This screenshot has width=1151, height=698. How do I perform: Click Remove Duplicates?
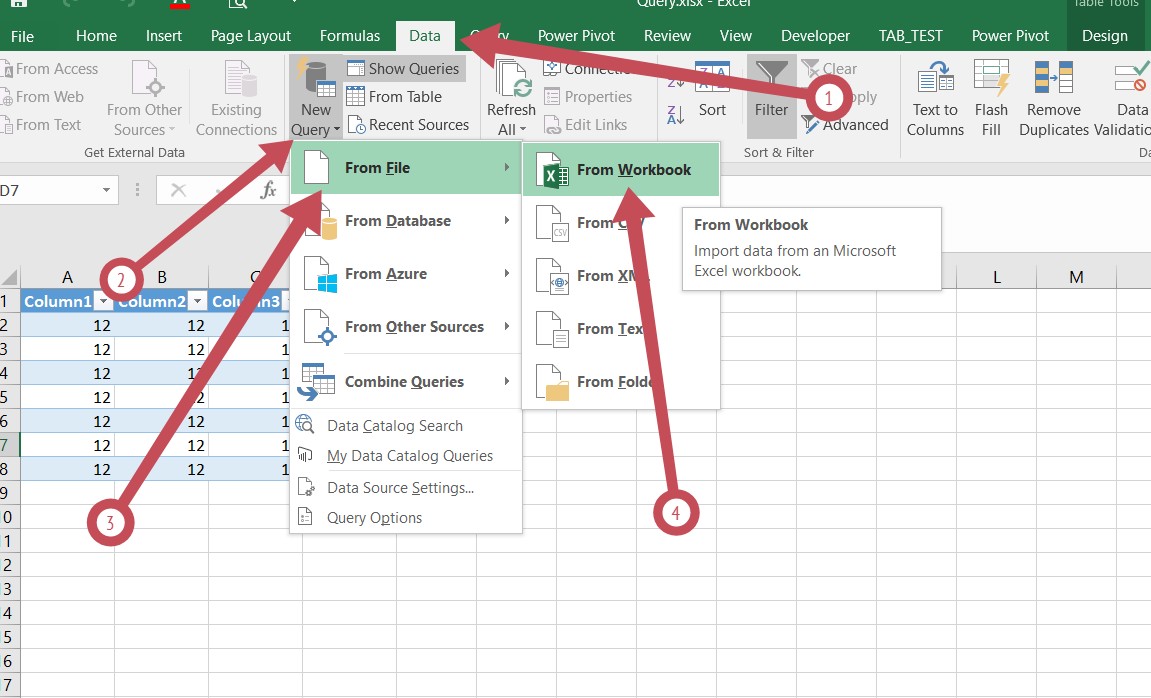(1053, 98)
